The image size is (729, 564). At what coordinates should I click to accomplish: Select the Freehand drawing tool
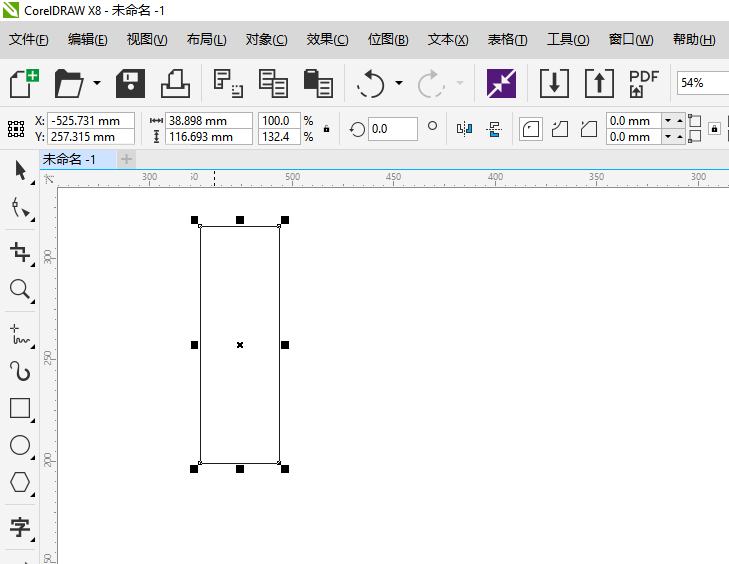pyautogui.click(x=19, y=334)
